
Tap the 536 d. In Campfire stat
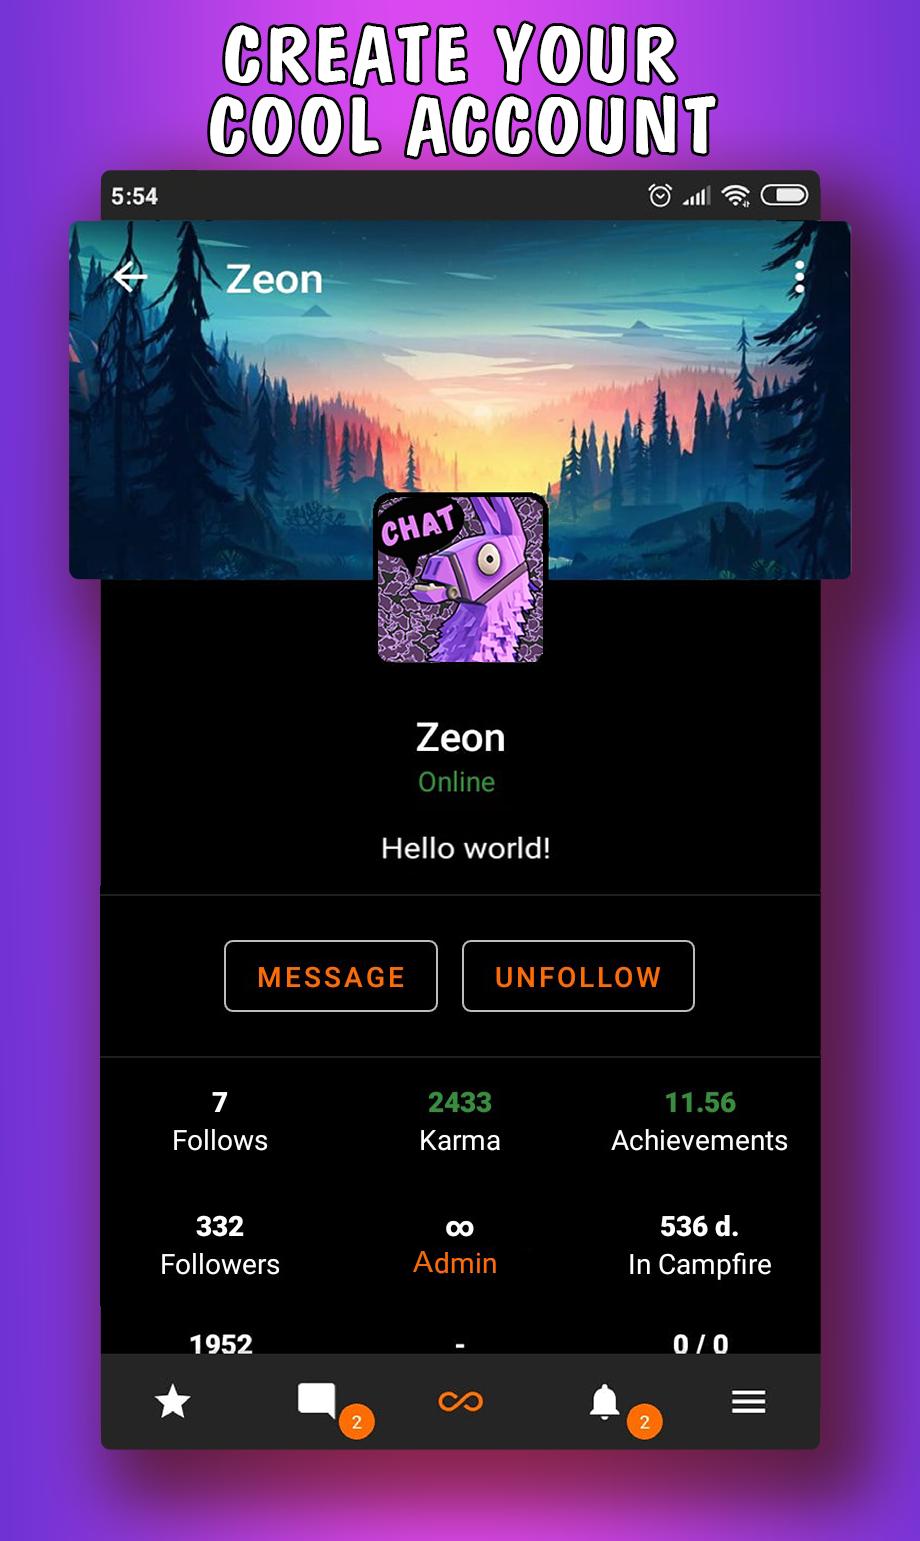click(x=700, y=1245)
